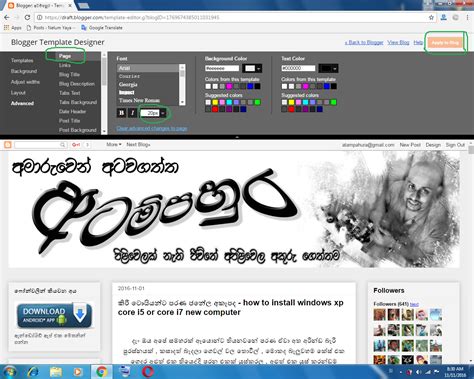
Task: Open the Help link
Action: [418, 42]
